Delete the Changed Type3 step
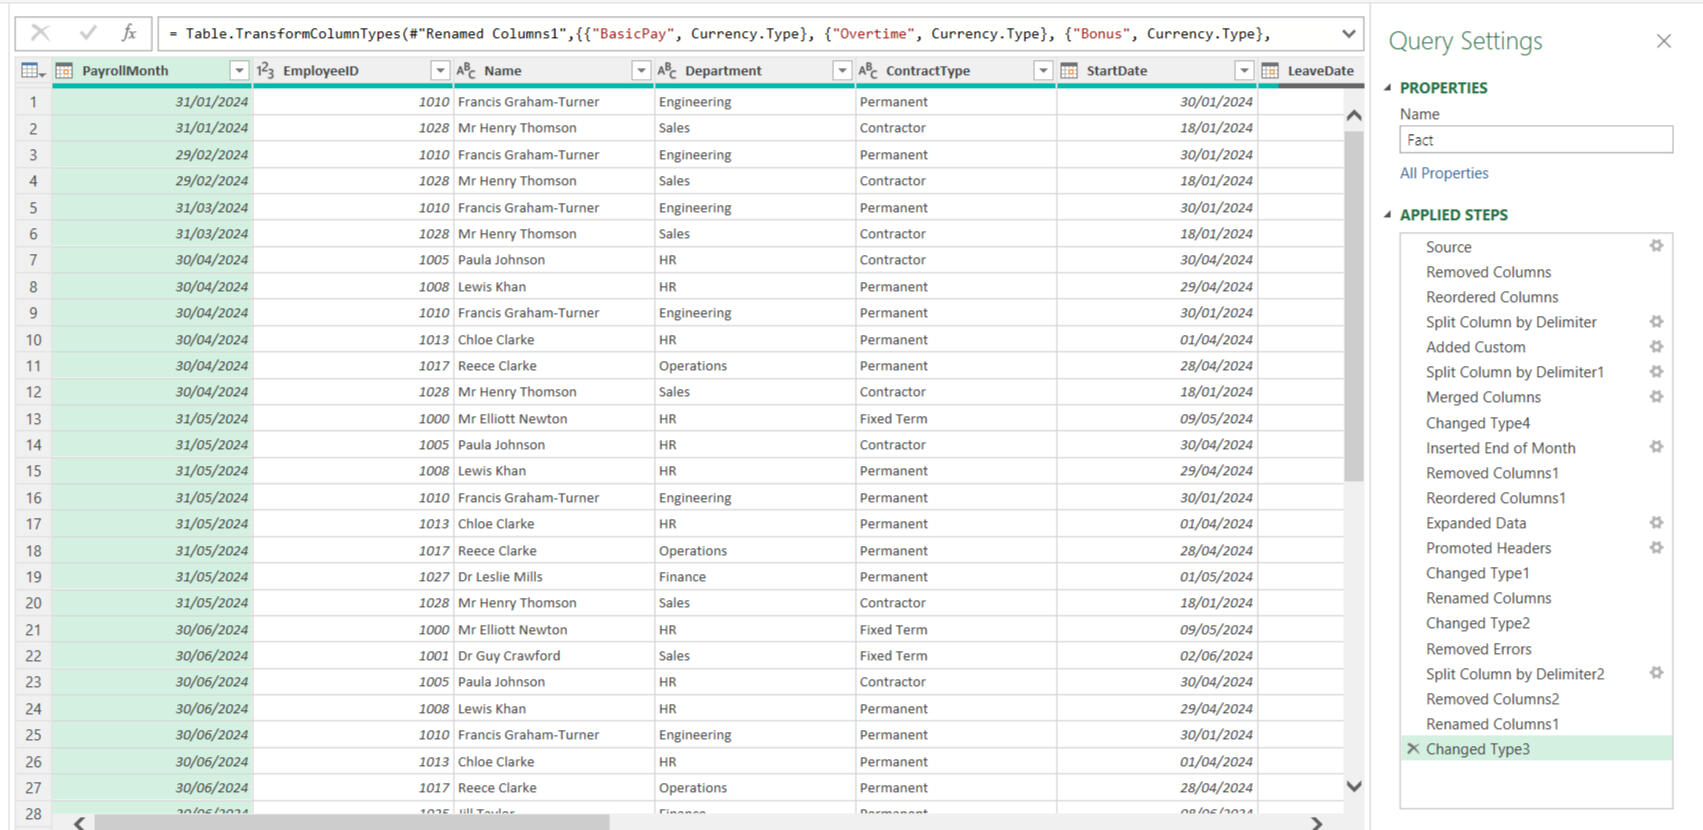1703x830 pixels. click(1412, 749)
